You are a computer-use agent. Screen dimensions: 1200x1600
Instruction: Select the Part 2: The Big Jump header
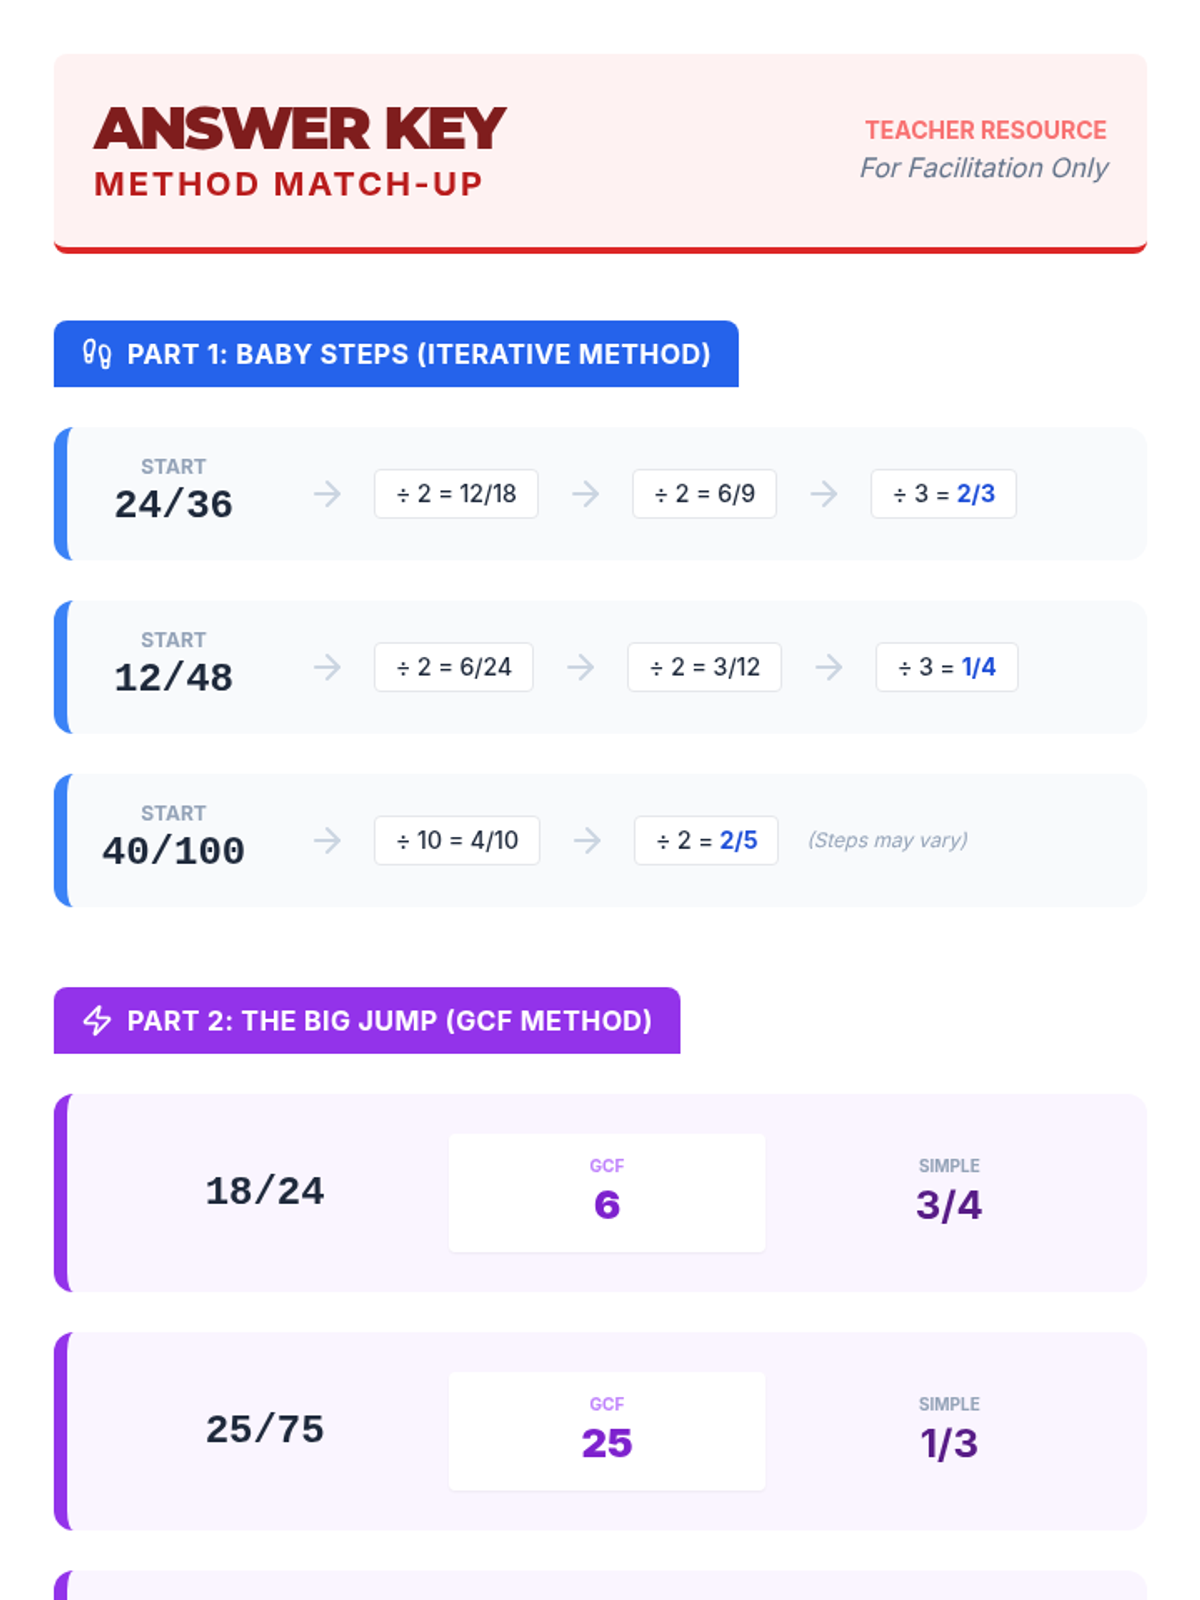(x=367, y=1020)
